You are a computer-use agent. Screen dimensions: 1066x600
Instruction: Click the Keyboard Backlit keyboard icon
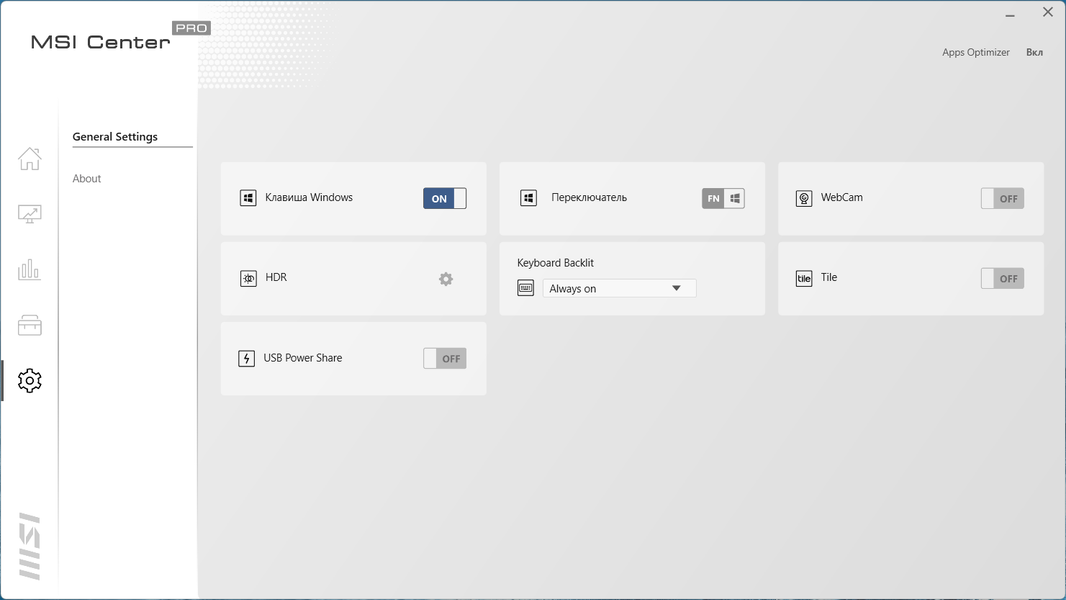(526, 288)
